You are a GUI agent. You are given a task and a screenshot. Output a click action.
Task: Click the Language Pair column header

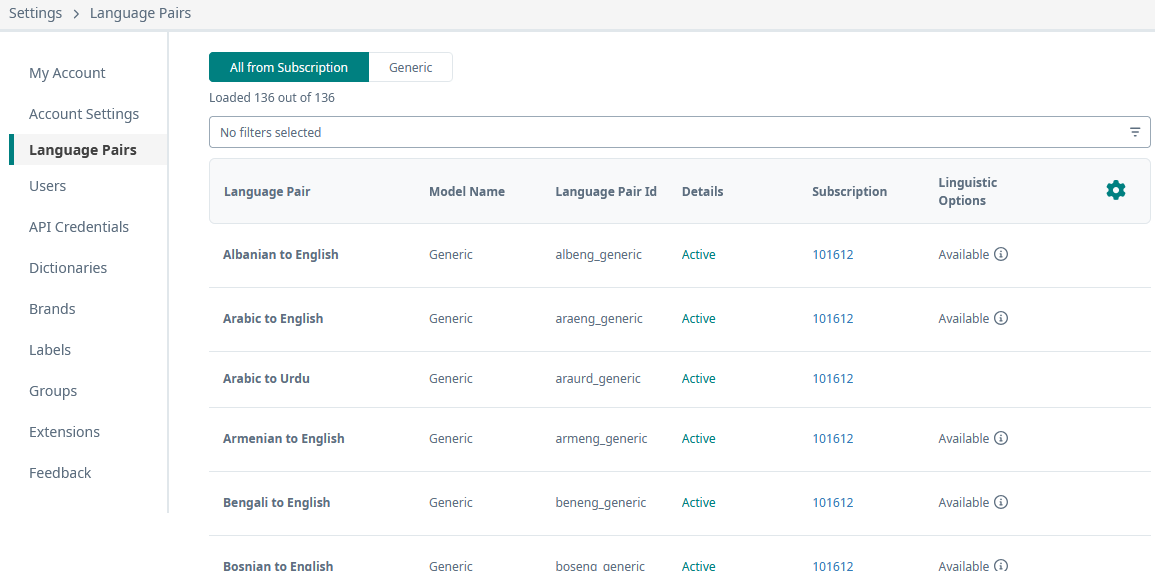pyautogui.click(x=267, y=192)
